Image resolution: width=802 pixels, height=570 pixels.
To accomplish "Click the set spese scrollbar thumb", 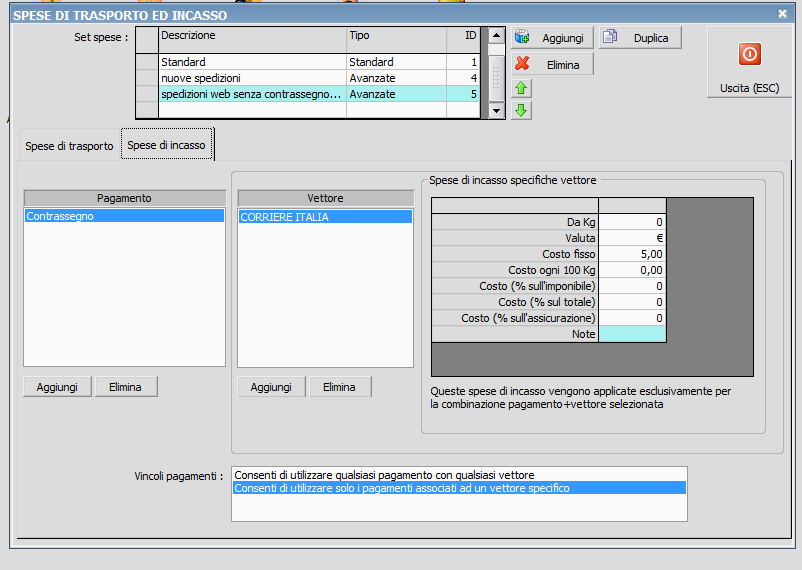I will coord(496,78).
